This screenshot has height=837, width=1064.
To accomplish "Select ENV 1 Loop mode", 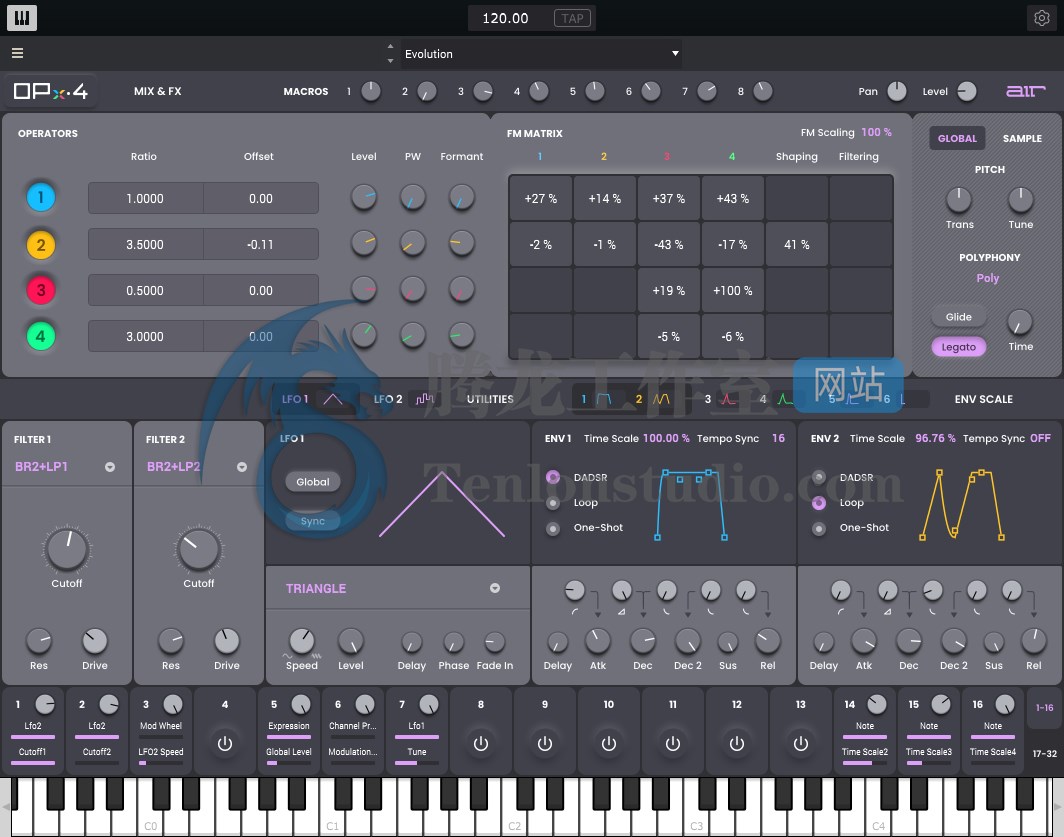I will point(553,503).
